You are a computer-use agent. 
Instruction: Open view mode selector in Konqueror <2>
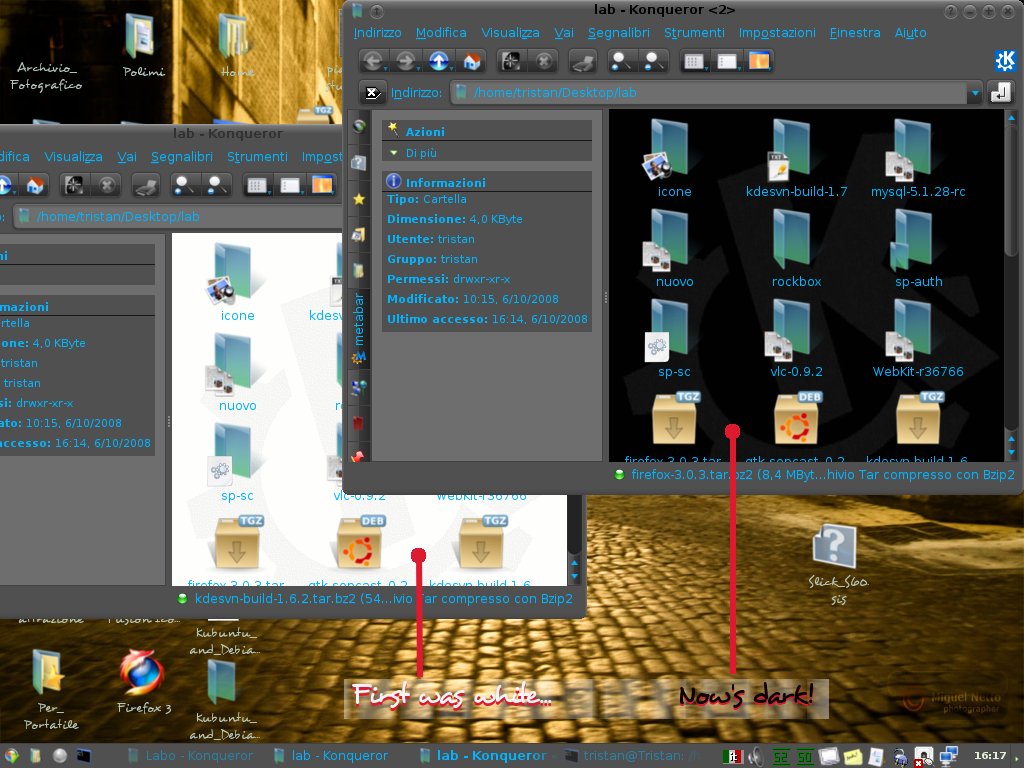pyautogui.click(x=759, y=61)
